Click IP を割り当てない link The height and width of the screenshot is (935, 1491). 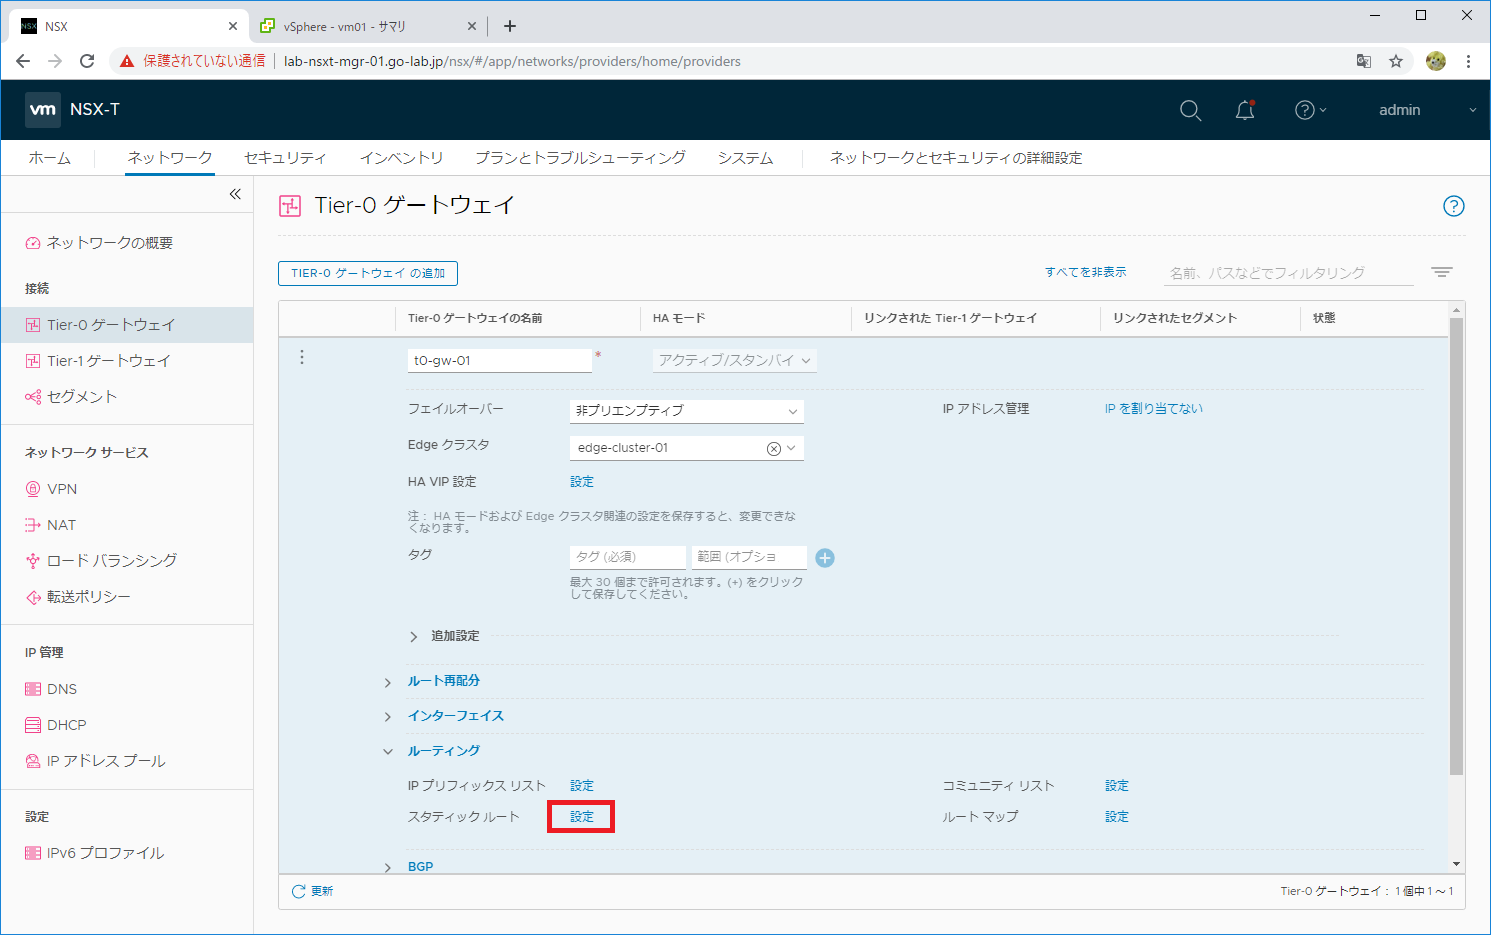[x=1154, y=409]
